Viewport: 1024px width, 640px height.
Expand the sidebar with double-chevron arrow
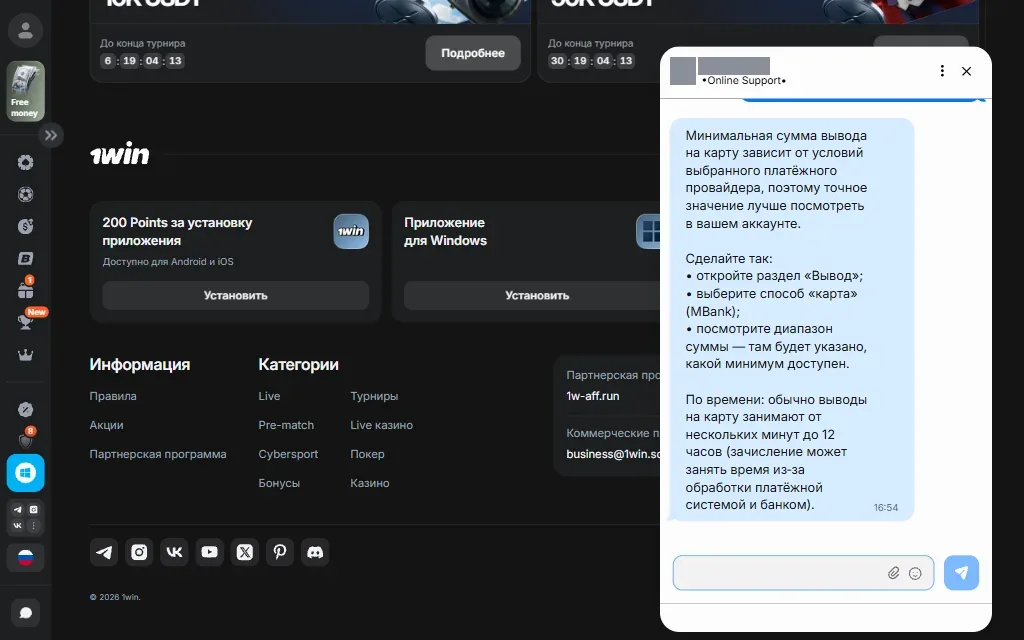tap(51, 135)
